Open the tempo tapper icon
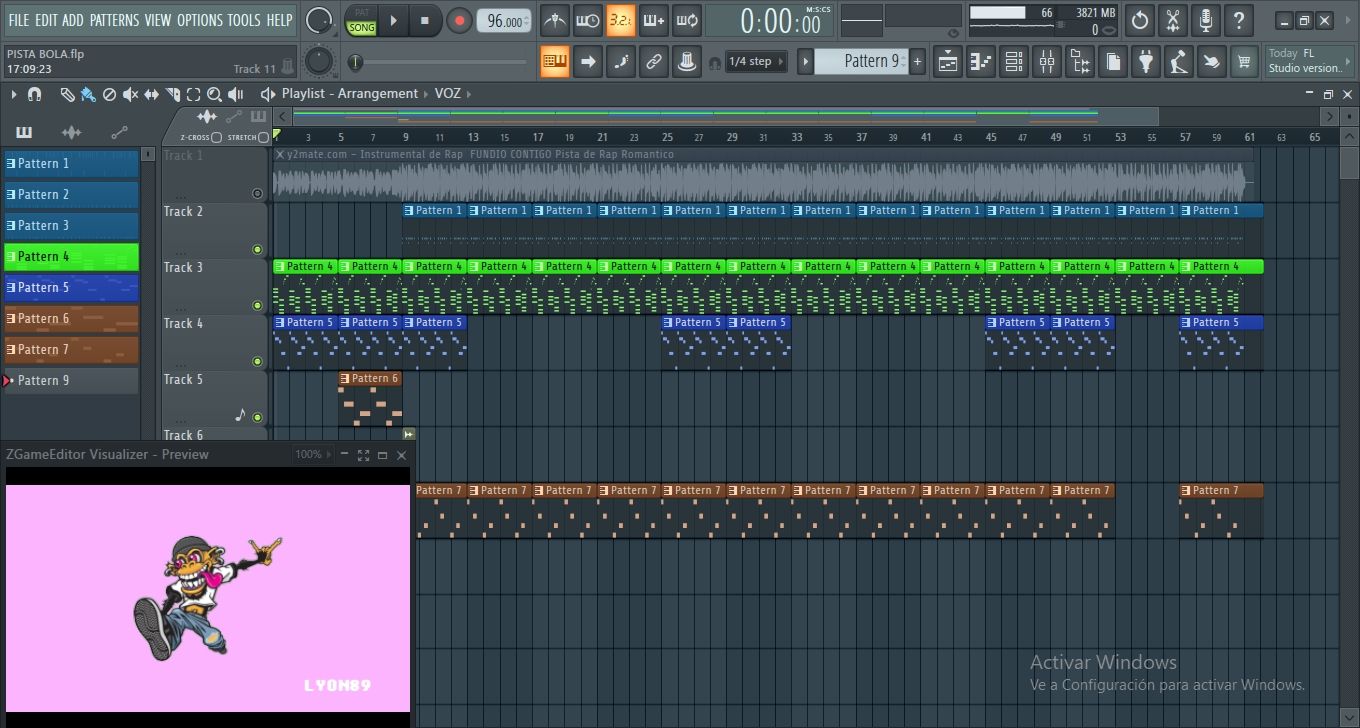1360x728 pixels. click(1179, 62)
